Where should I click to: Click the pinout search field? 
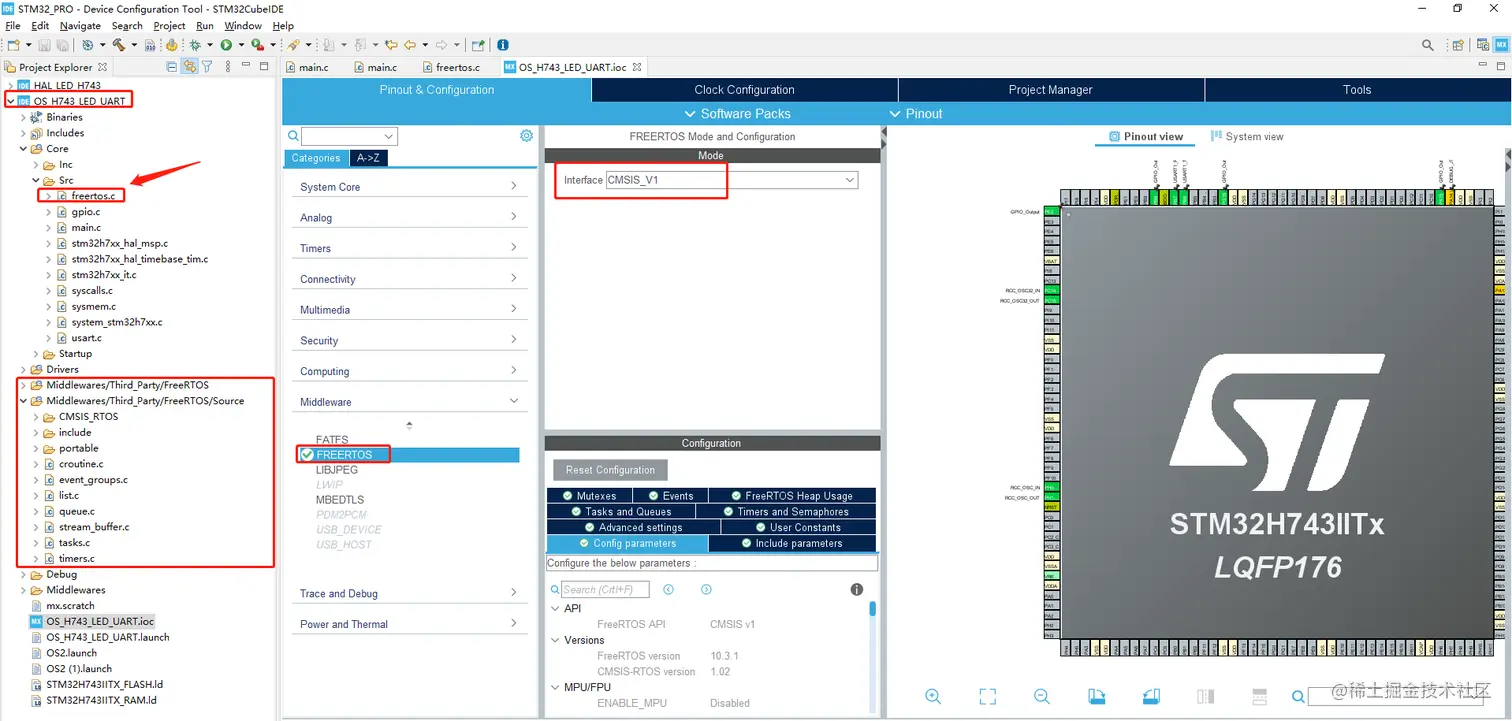1396,697
